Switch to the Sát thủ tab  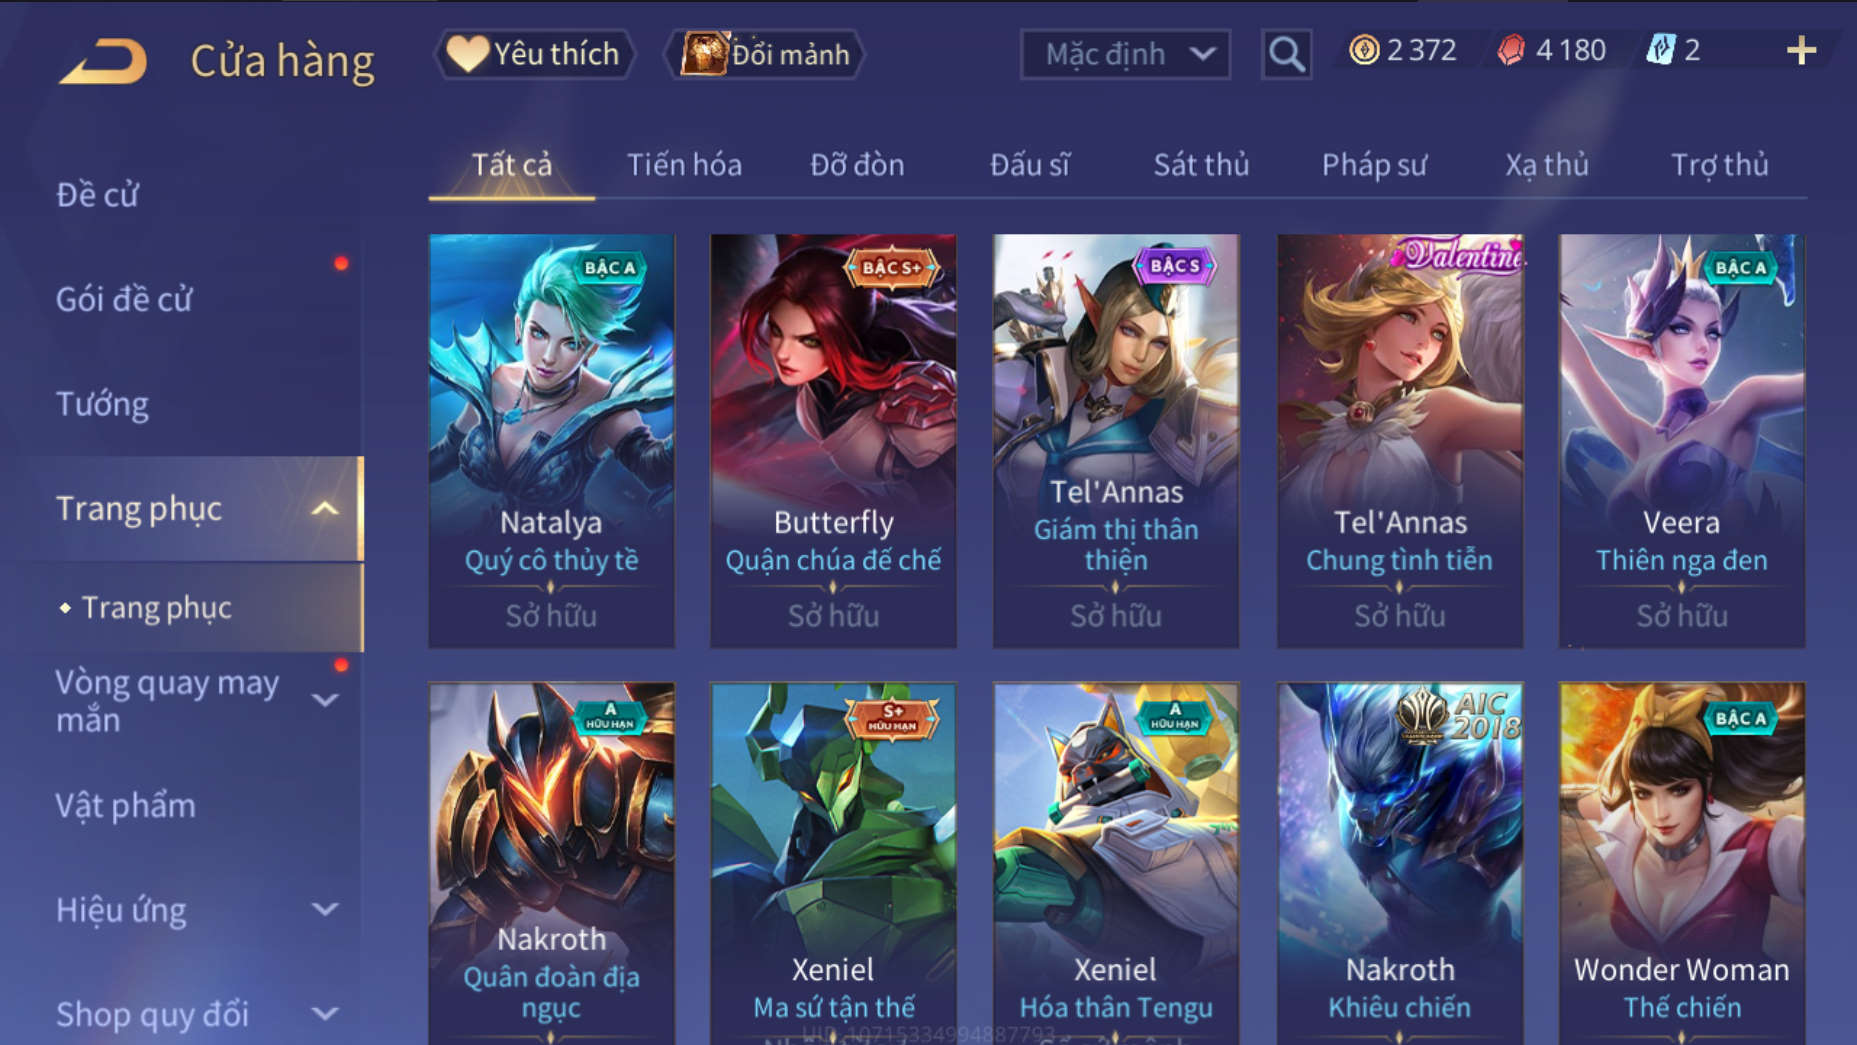[1201, 165]
